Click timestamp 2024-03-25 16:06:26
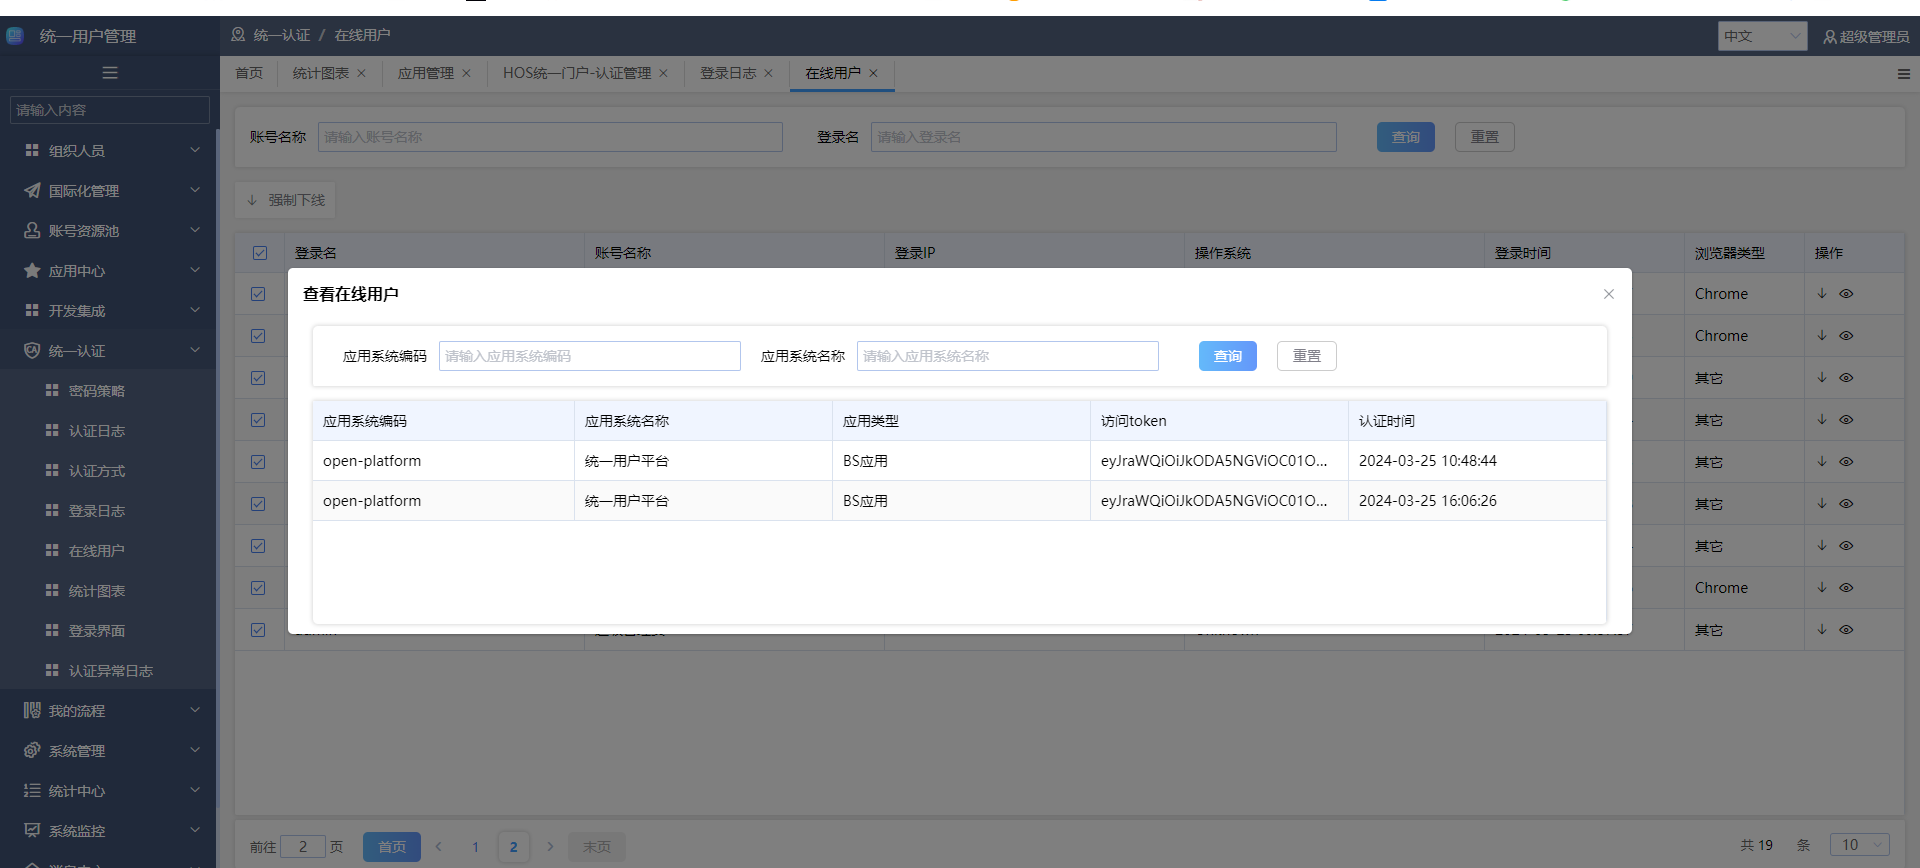 tap(1428, 501)
